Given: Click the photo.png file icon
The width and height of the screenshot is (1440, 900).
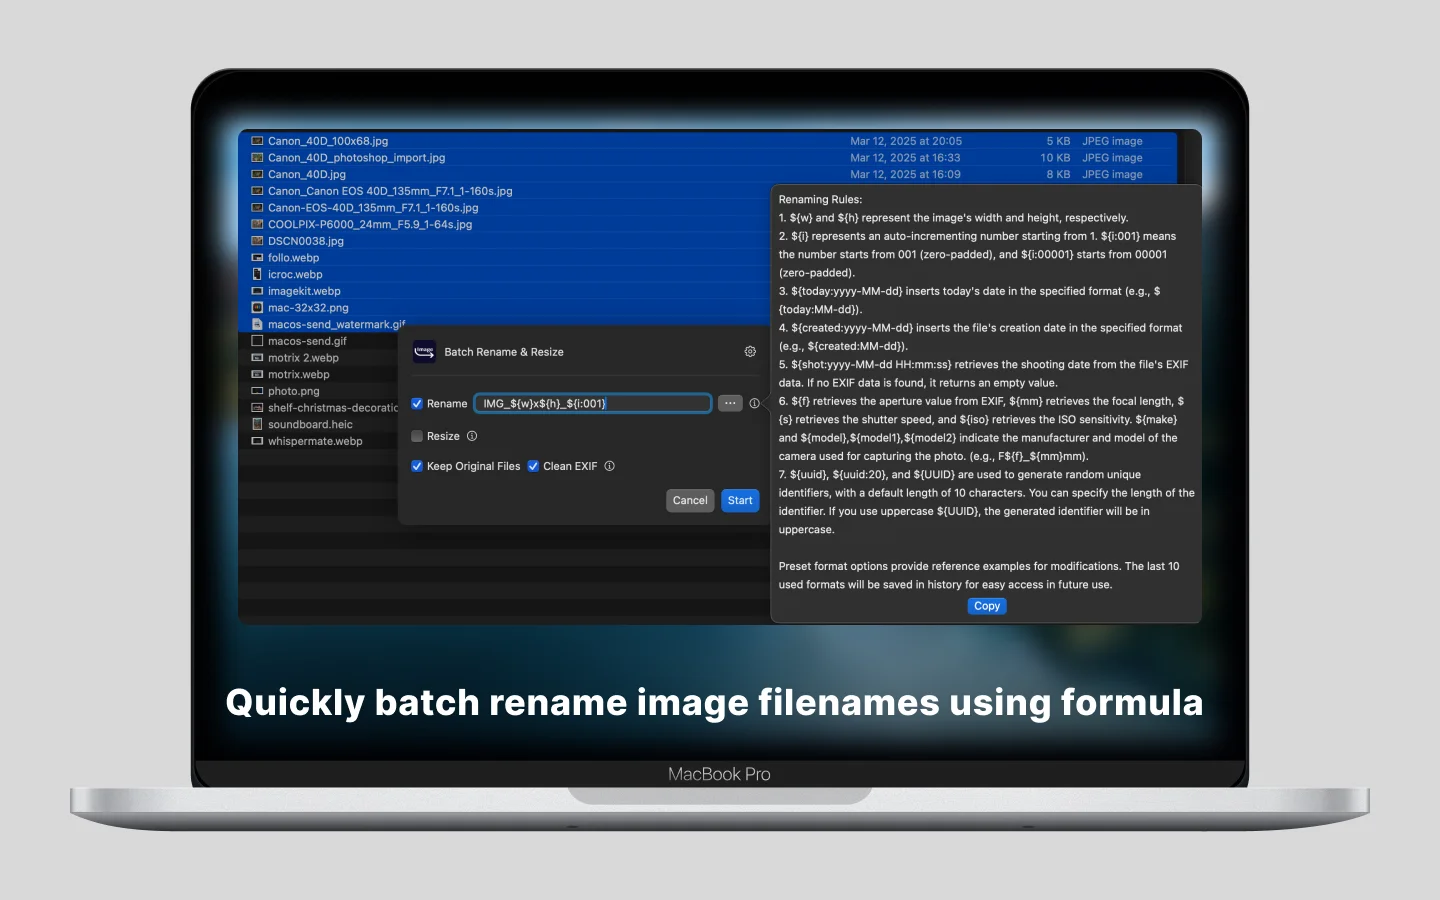Looking at the screenshot, I should [x=257, y=391].
